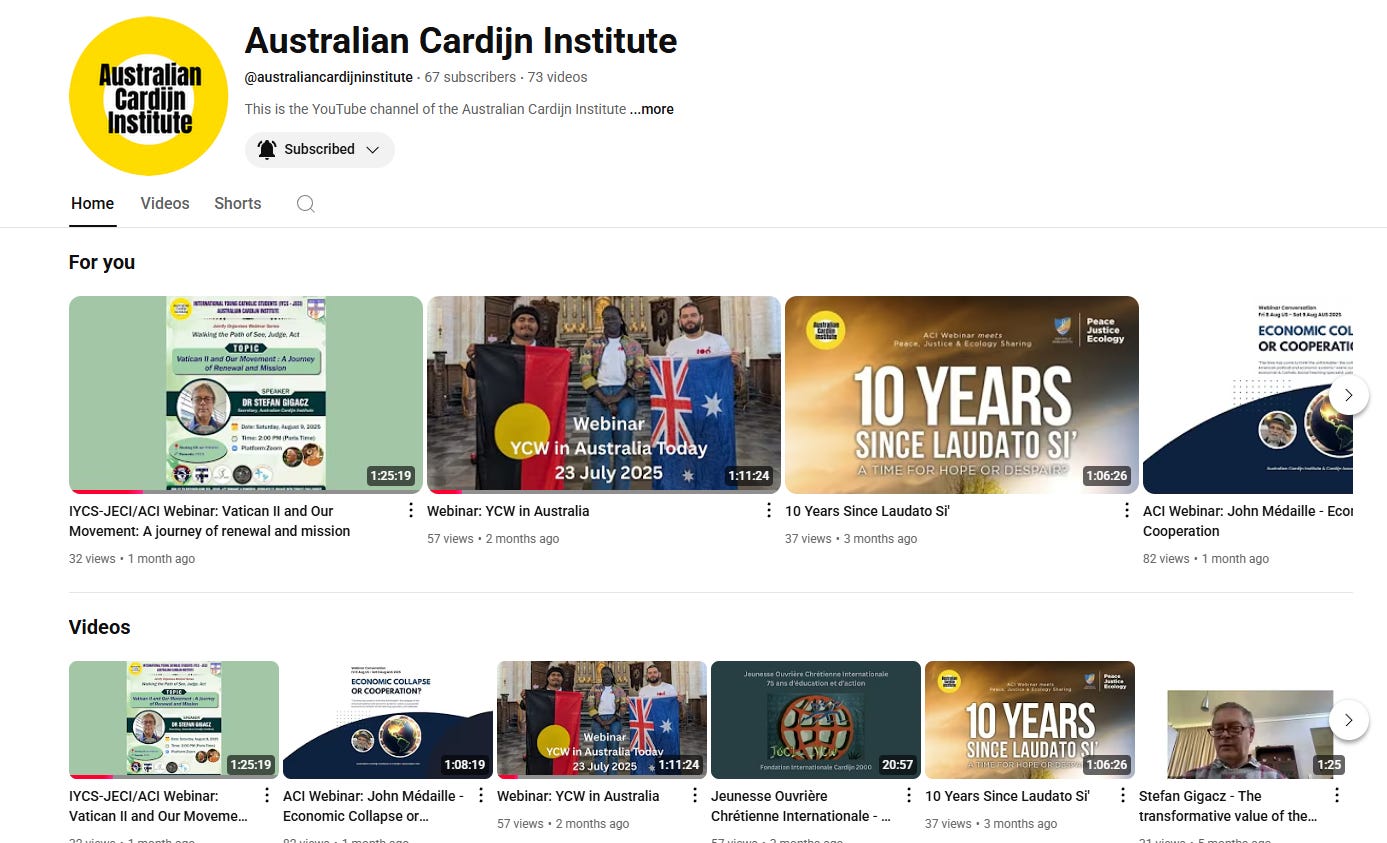This screenshot has width=1387, height=843.
Task: Click the @australiancardijninstitute handle
Action: [329, 77]
